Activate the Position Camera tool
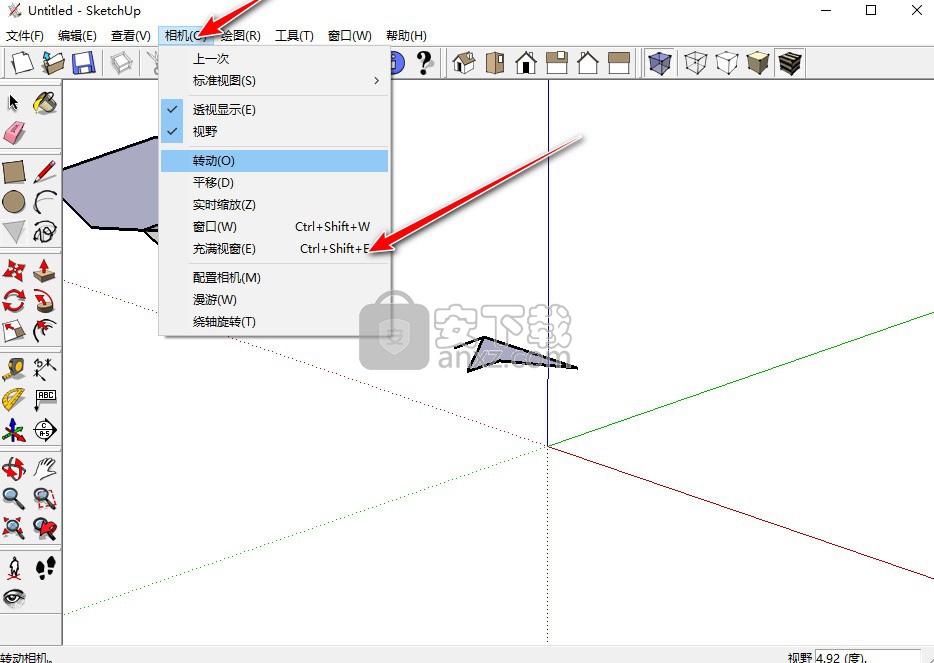 coord(14,568)
